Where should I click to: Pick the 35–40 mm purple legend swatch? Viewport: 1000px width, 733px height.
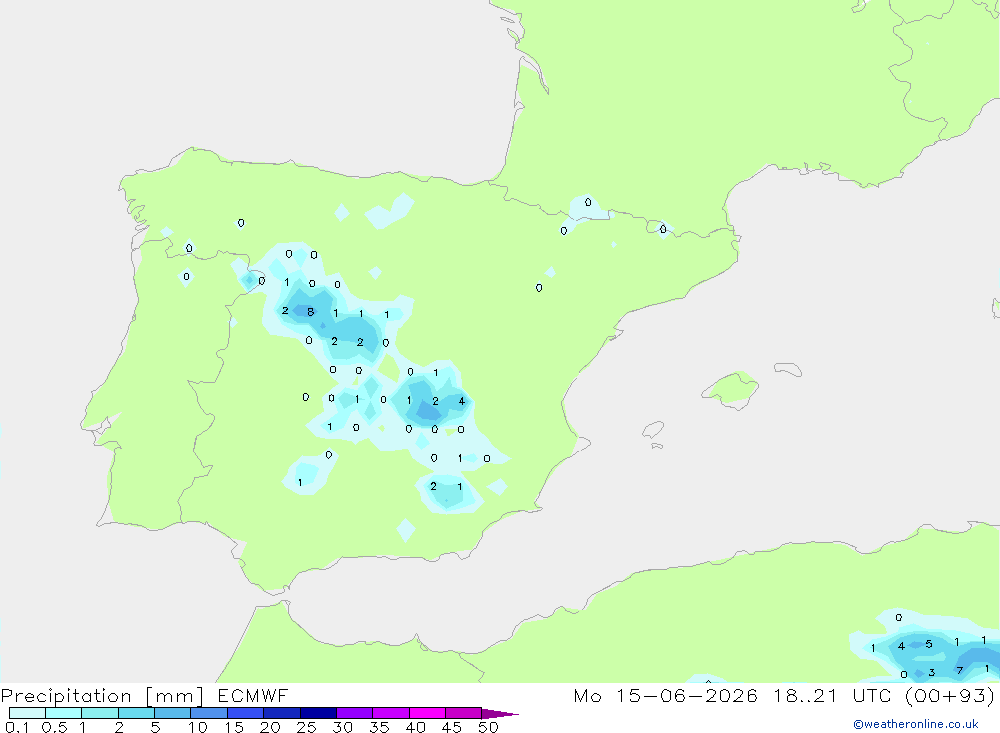(391, 713)
